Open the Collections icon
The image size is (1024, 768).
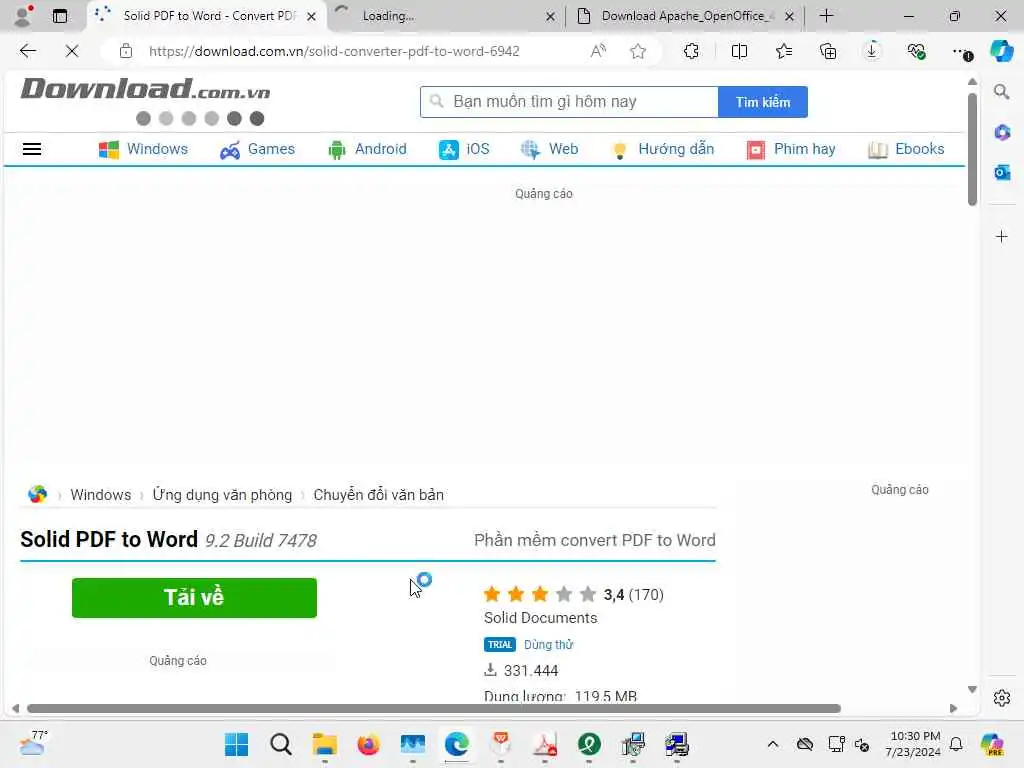tap(828, 51)
